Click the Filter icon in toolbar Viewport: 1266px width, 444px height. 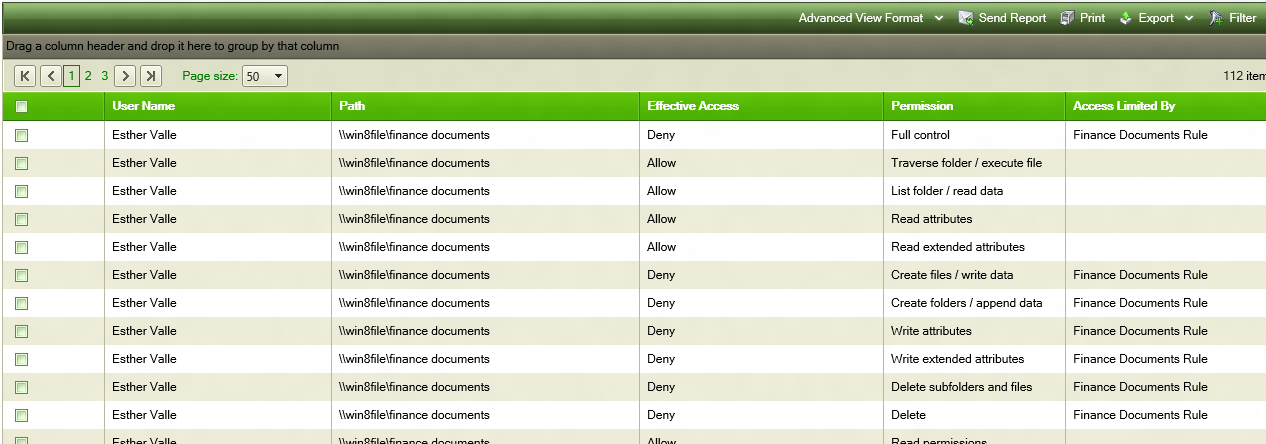(x=1216, y=18)
